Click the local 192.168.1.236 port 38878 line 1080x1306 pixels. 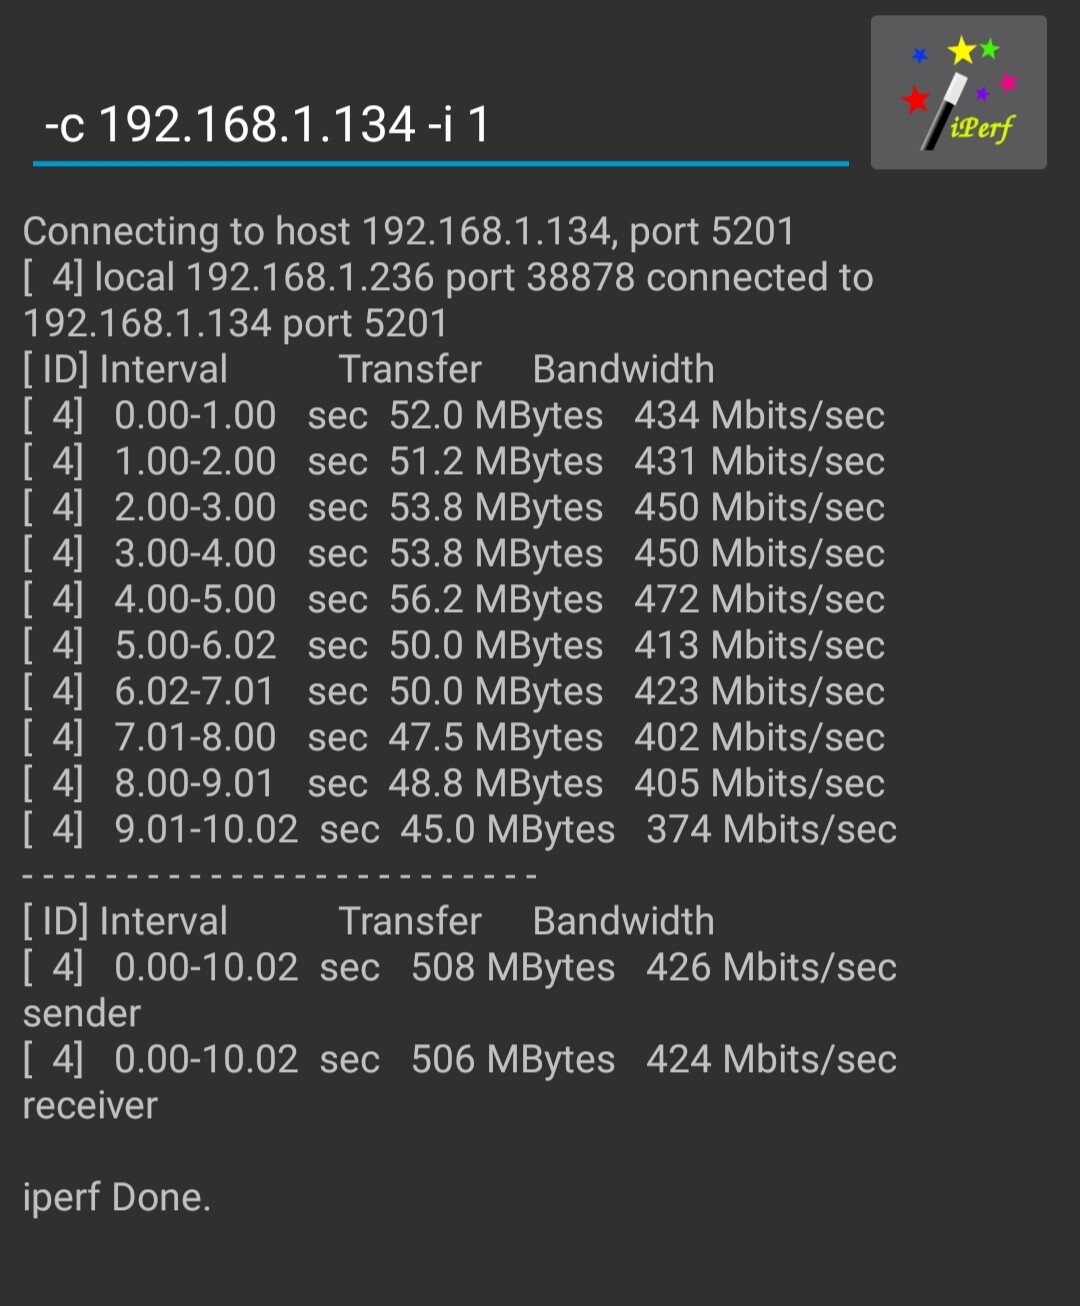click(x=448, y=300)
